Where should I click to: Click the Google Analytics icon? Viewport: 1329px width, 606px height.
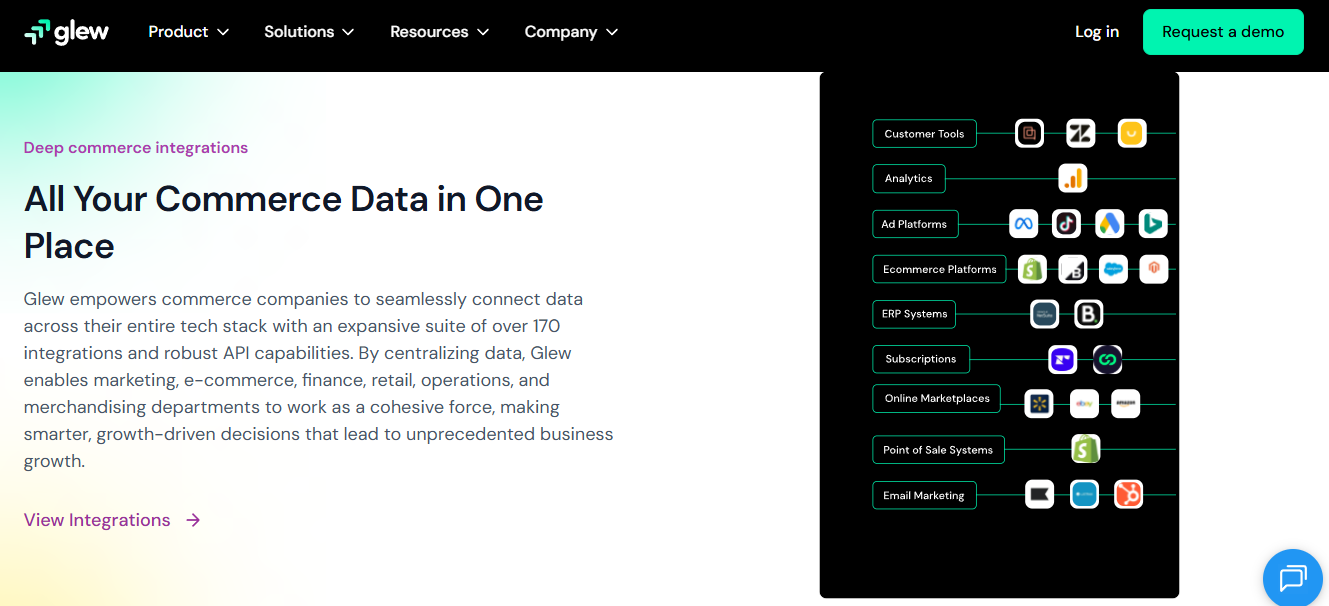coord(1073,178)
